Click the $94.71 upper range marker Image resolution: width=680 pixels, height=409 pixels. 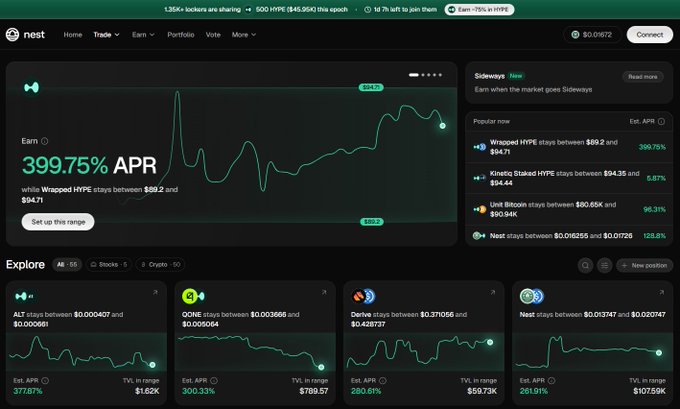pos(371,88)
